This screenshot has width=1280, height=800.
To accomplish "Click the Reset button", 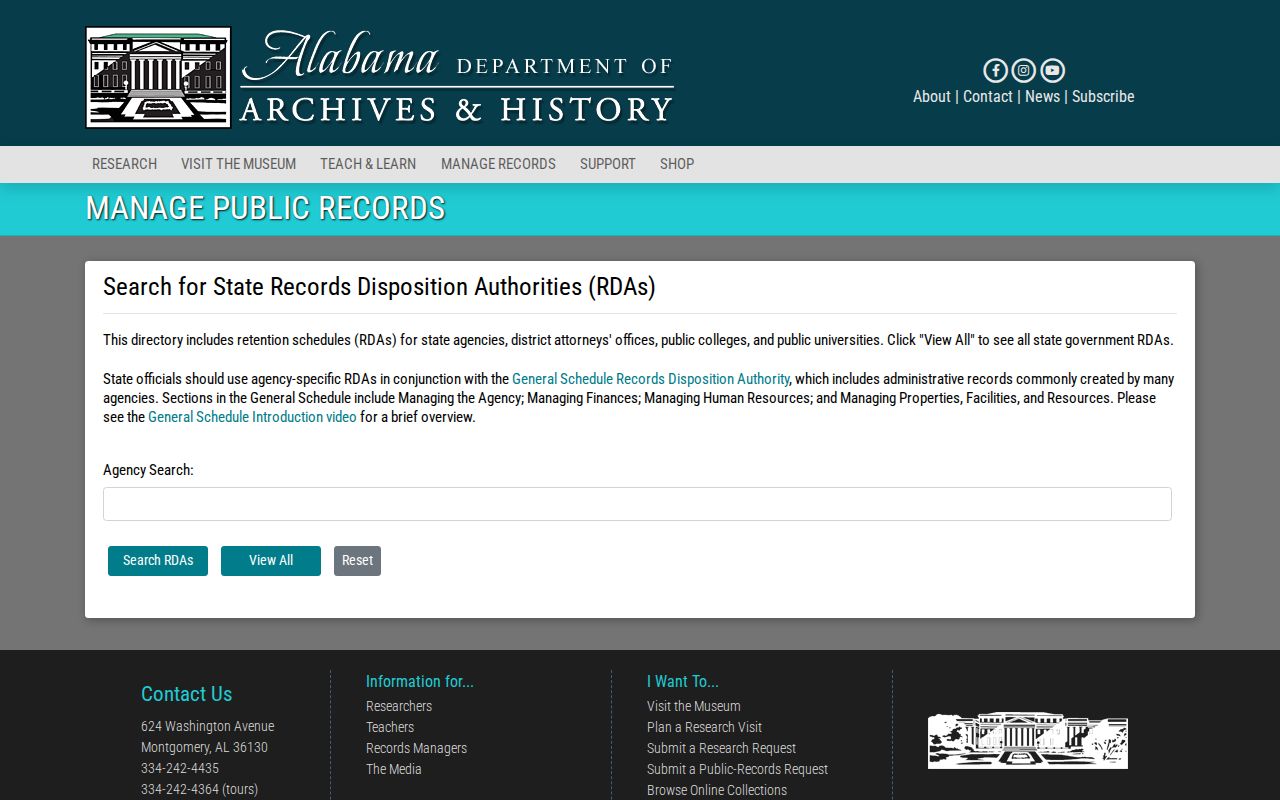I will click(357, 561).
